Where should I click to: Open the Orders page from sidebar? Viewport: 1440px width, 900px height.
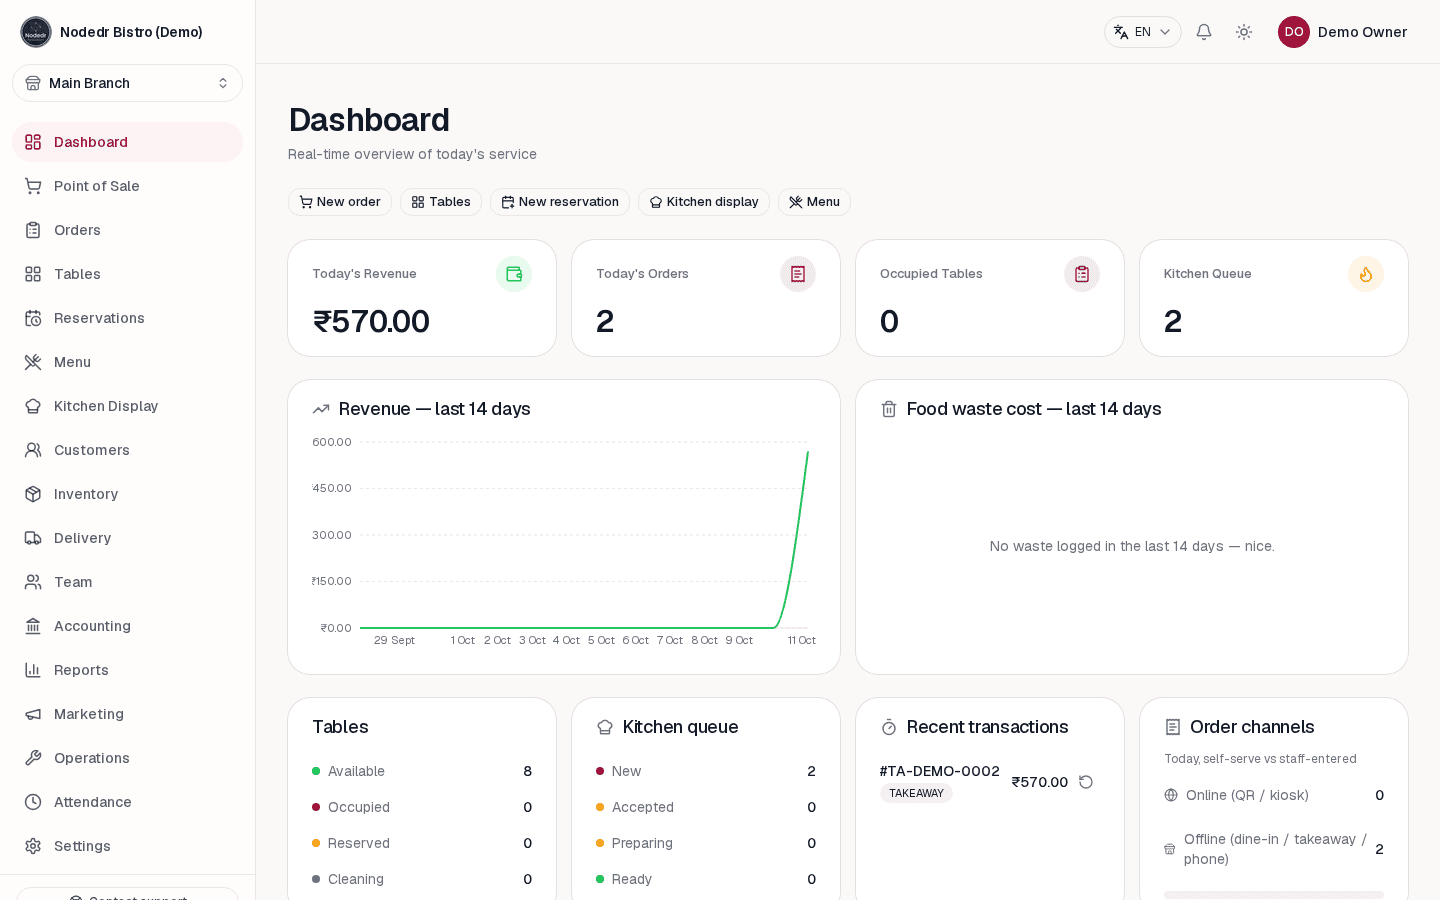click(x=128, y=230)
